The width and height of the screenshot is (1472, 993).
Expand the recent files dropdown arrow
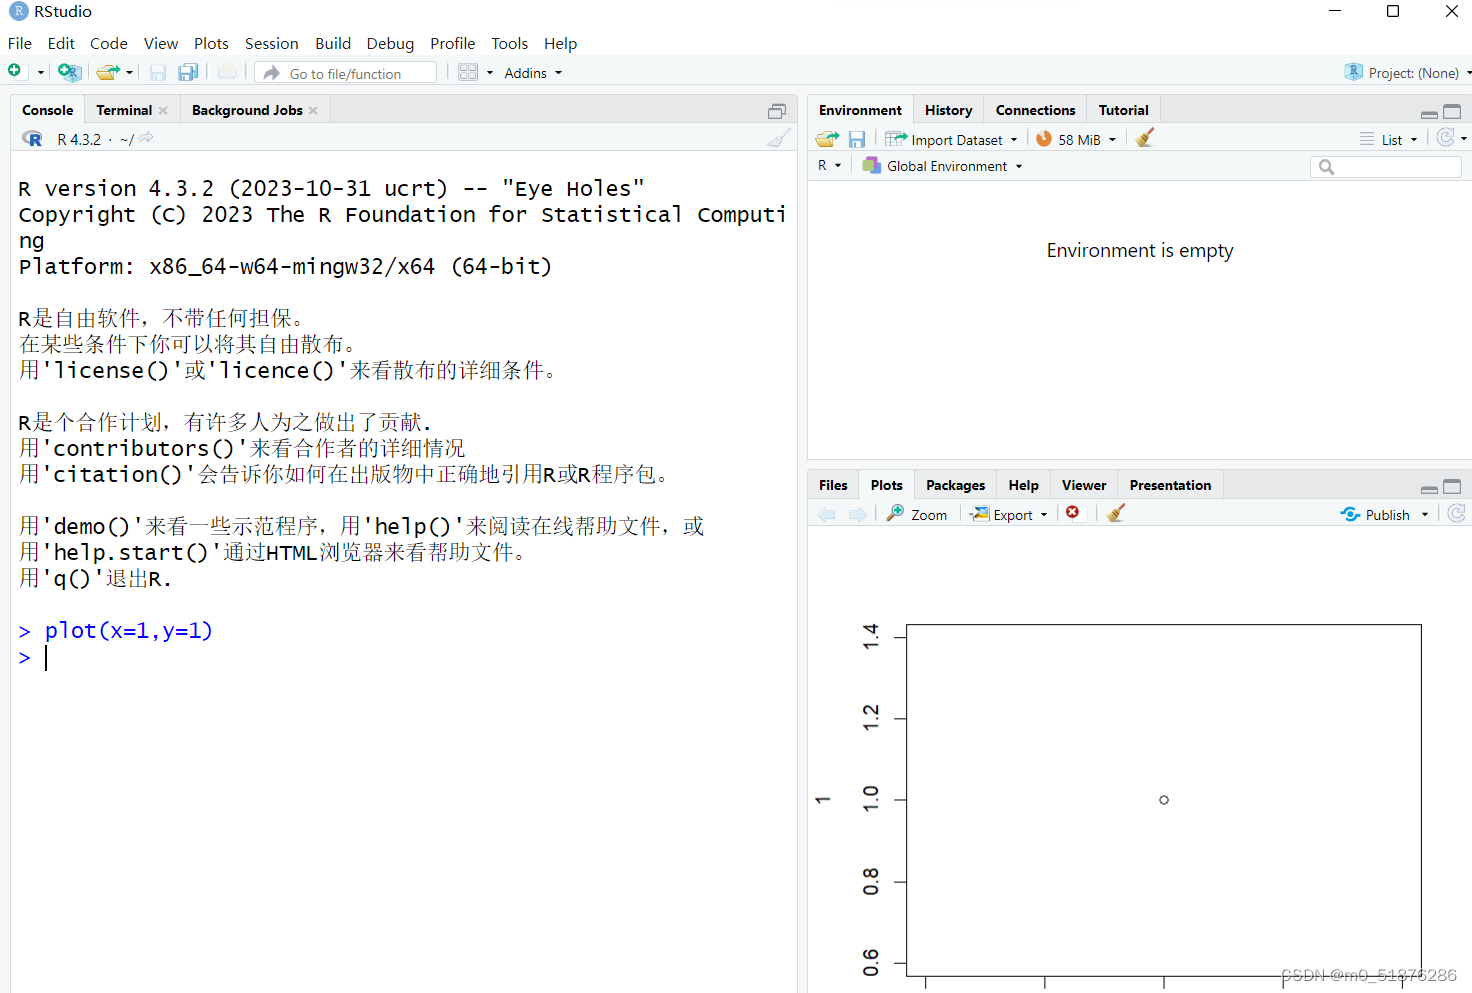(130, 73)
